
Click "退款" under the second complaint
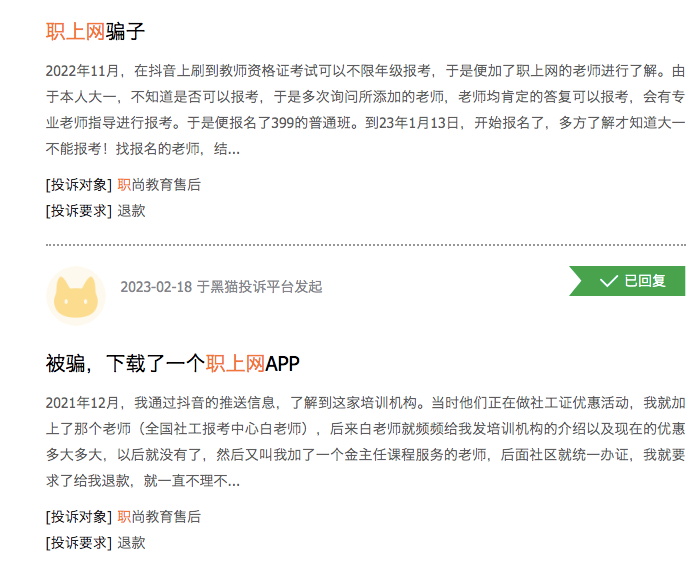tap(131, 543)
